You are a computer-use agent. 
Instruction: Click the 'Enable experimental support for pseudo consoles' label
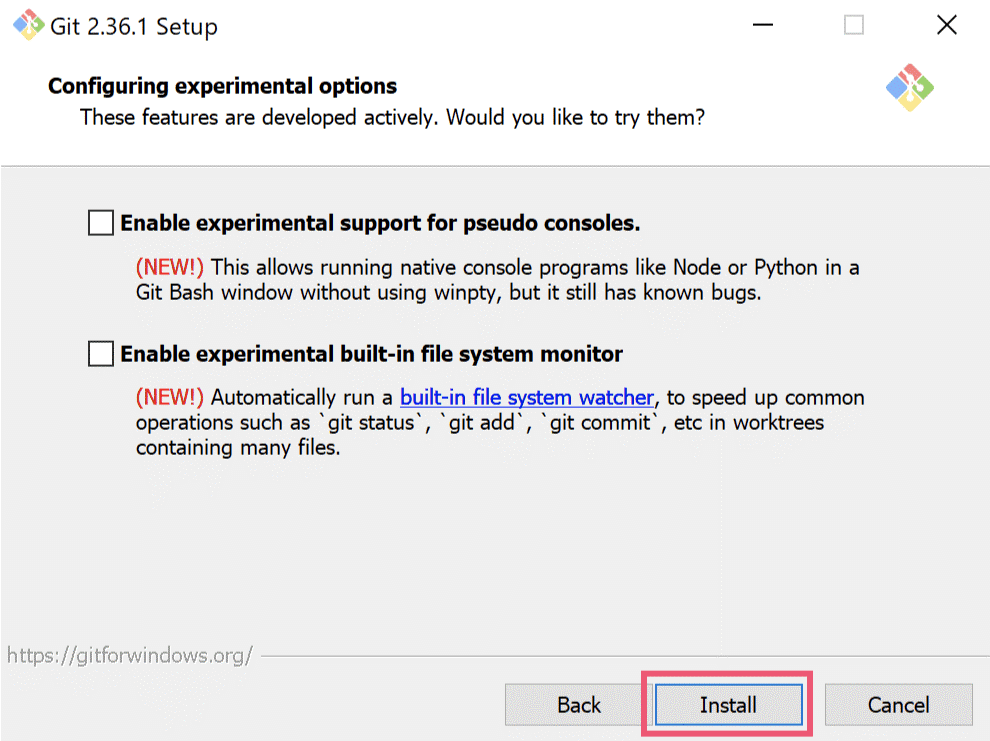point(380,223)
